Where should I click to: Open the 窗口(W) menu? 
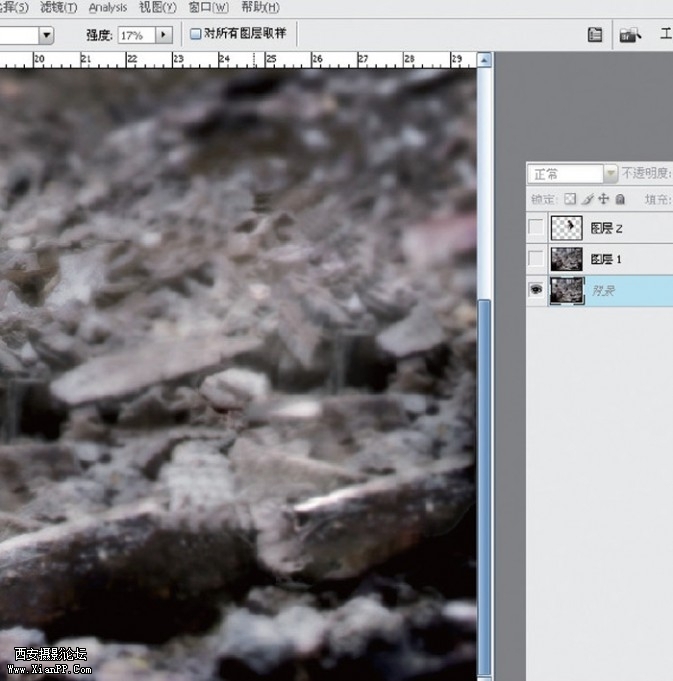pyautogui.click(x=208, y=7)
